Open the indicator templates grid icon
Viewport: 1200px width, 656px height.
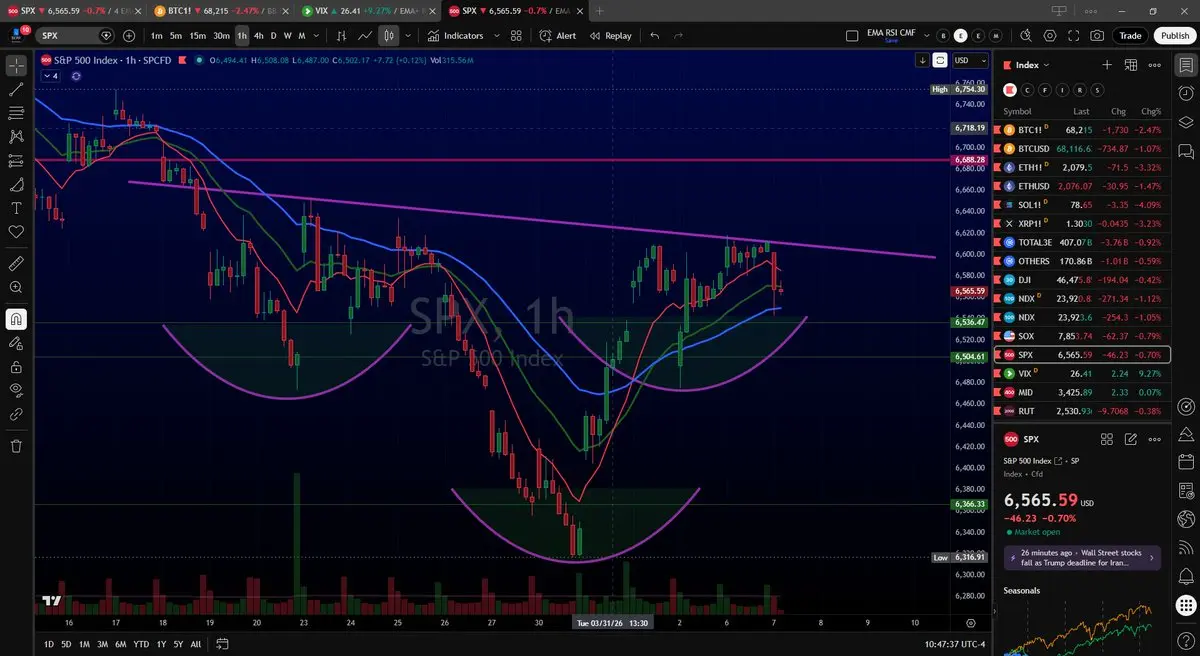[x=516, y=36]
